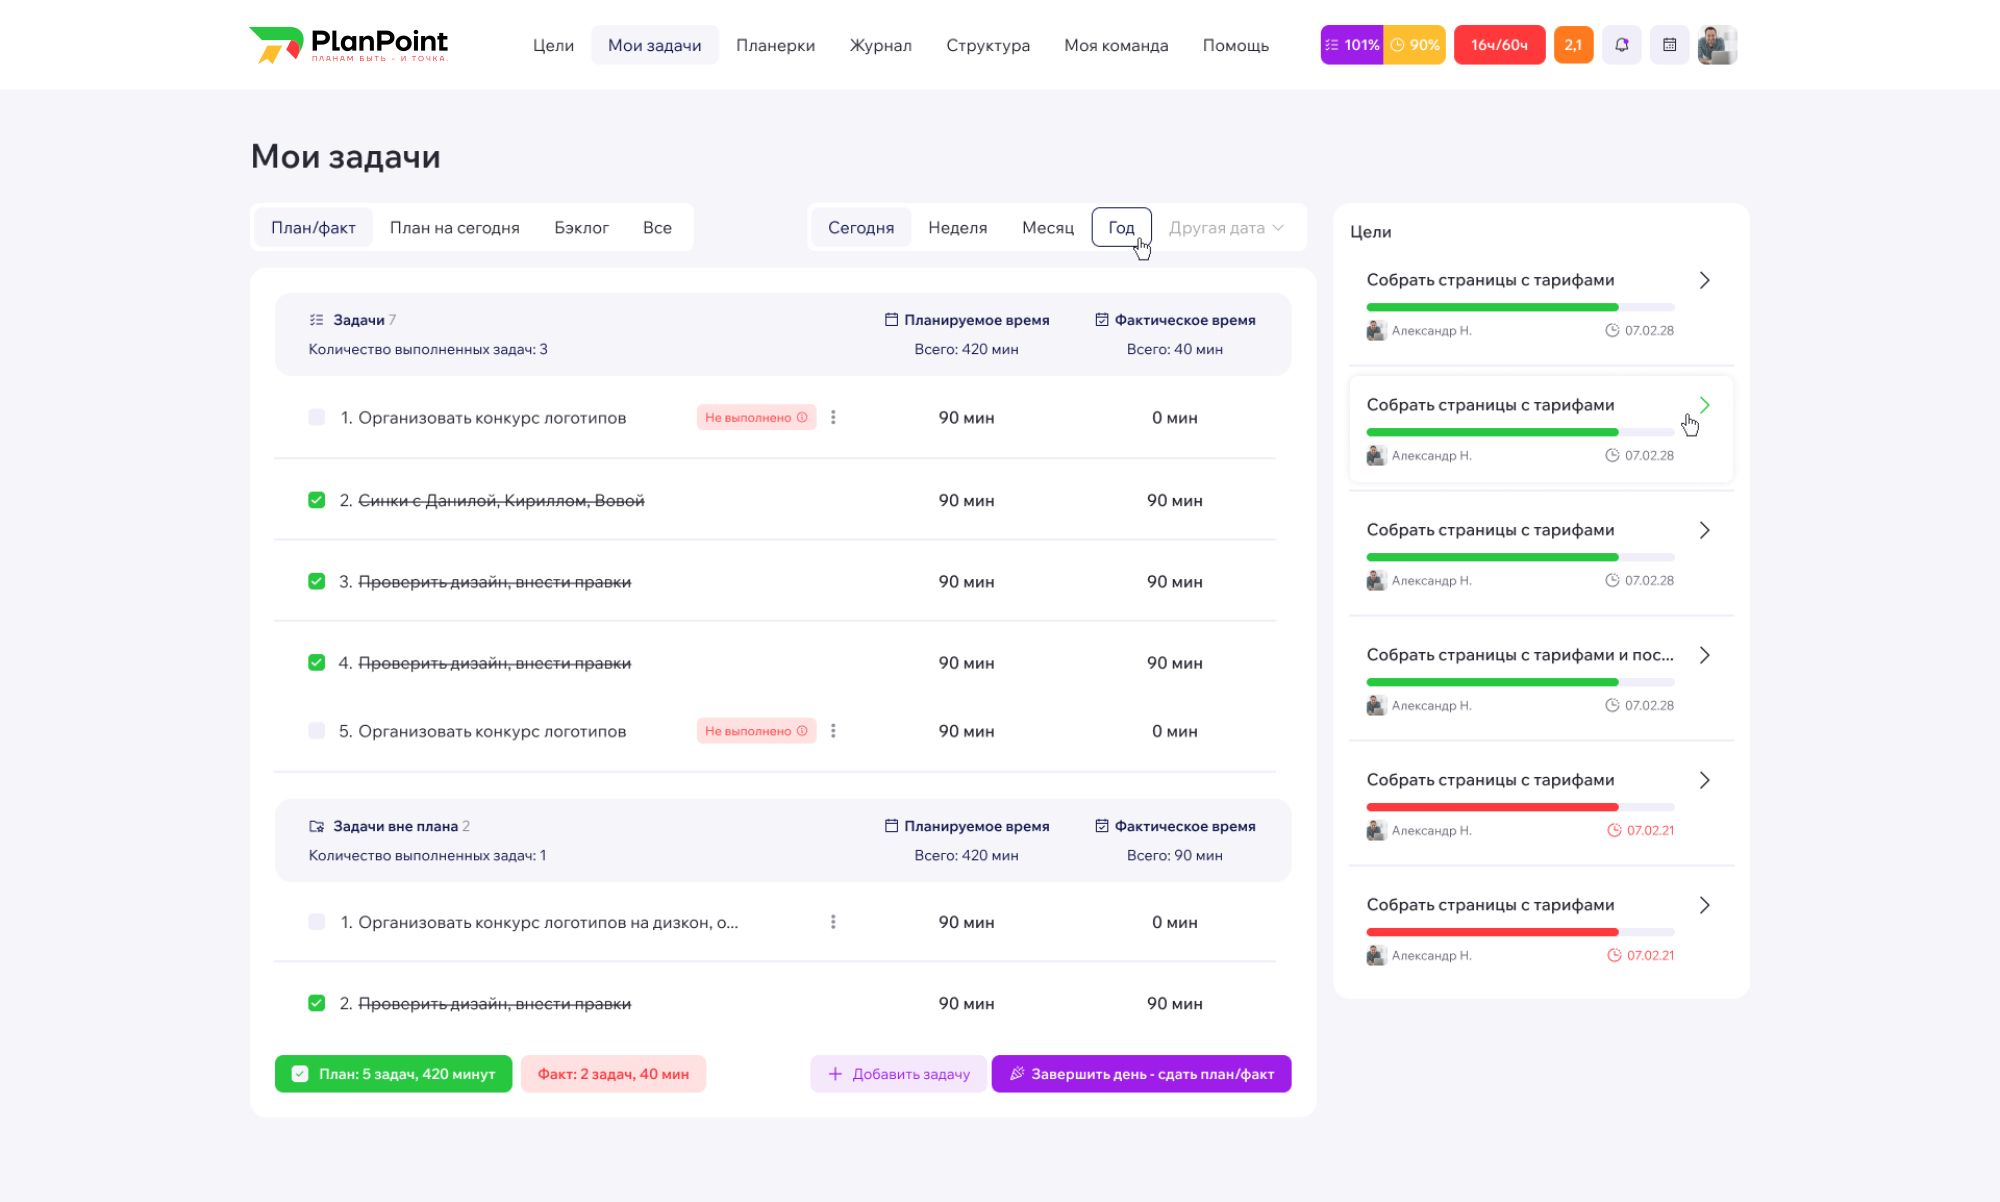Uncheck task 2 Синки с Данилой
Screen dimensions: 2000x1202
(x=317, y=500)
